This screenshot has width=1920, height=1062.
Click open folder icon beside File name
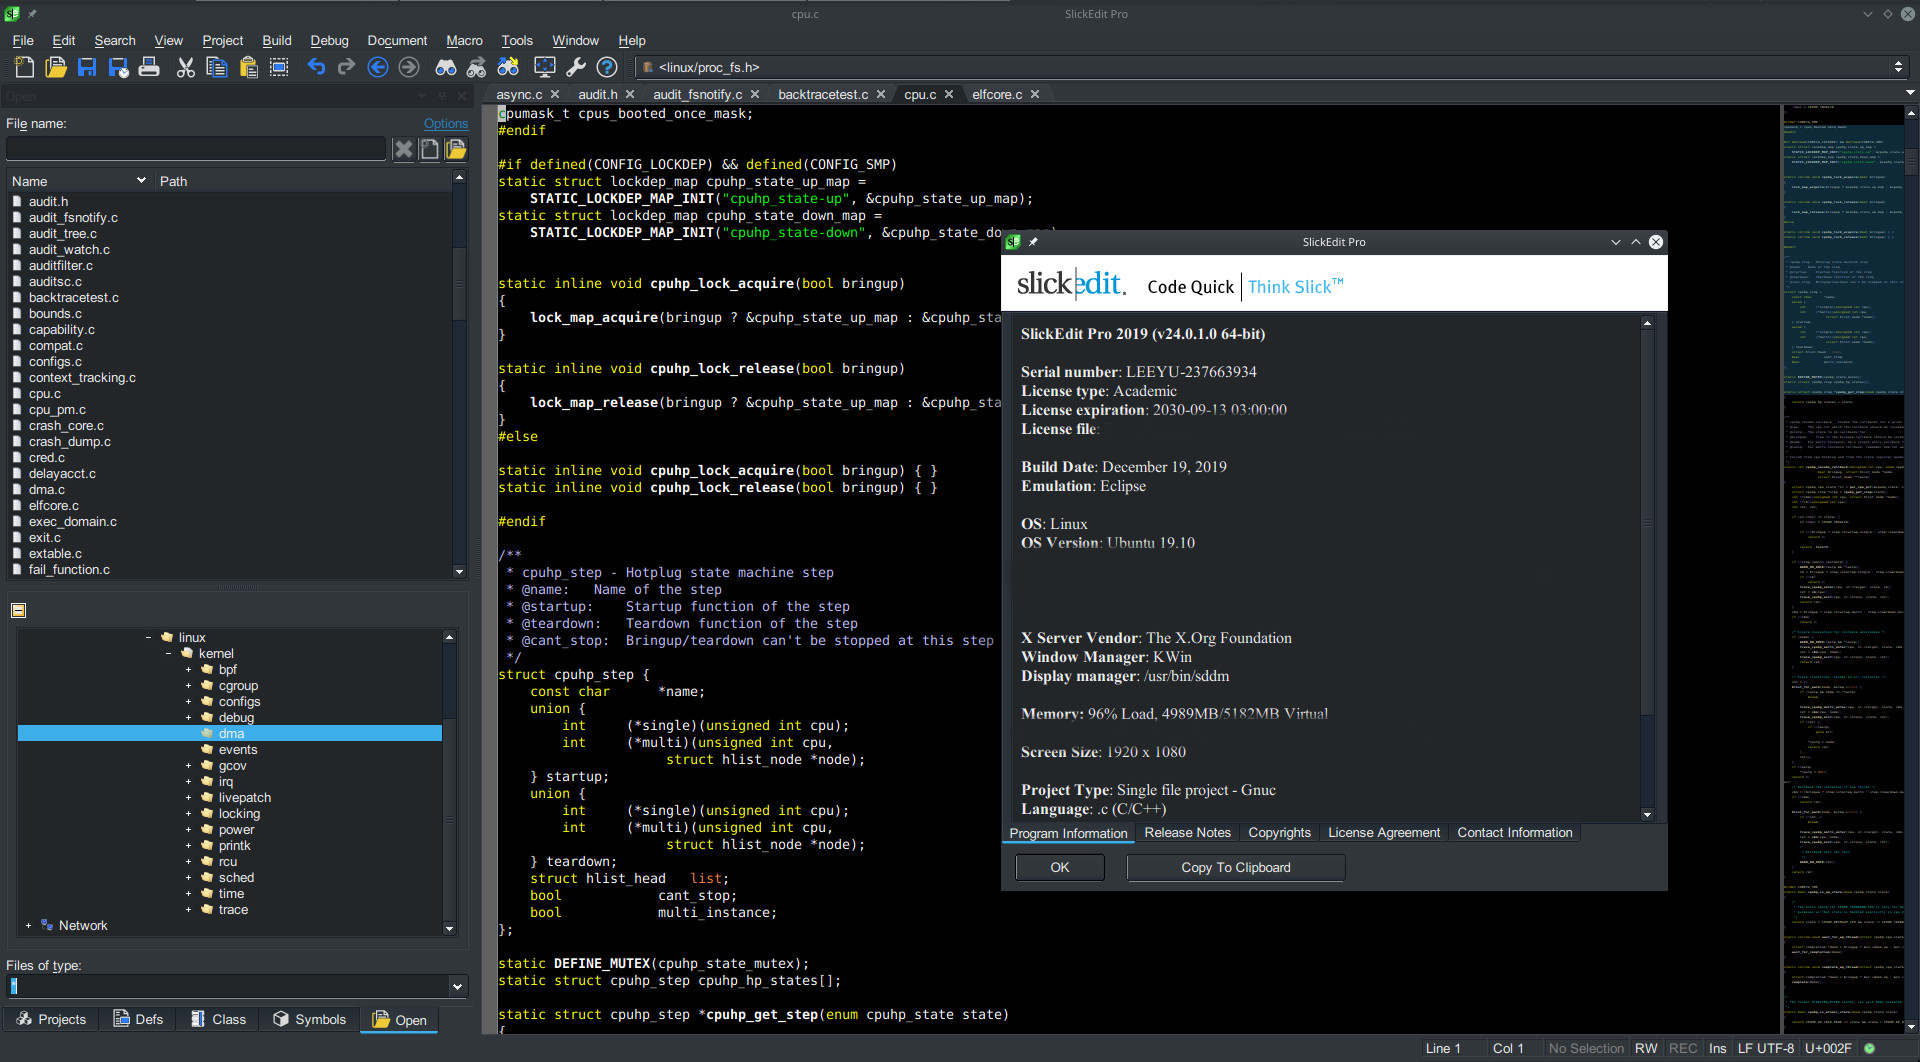coord(456,149)
